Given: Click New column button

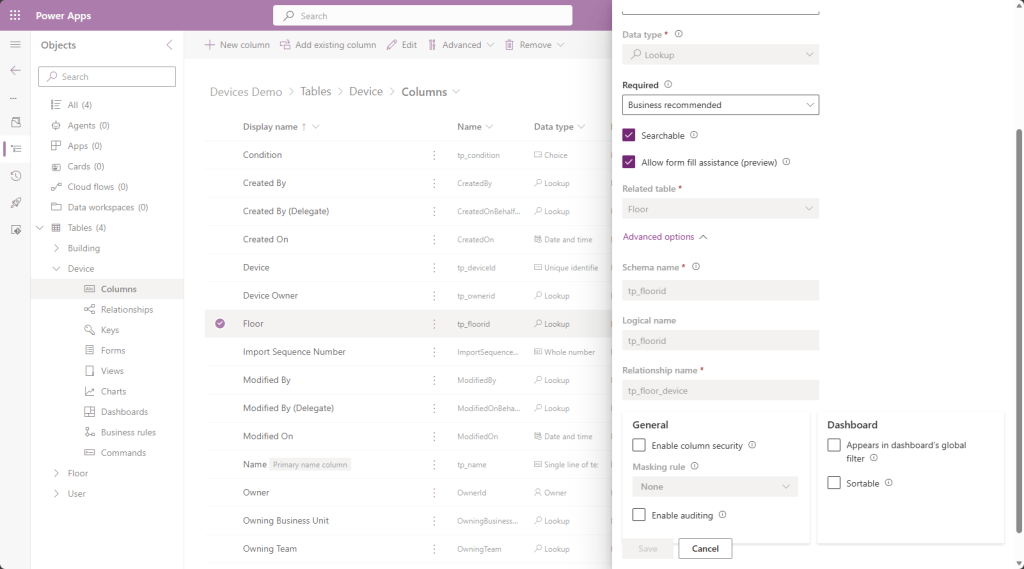Looking at the screenshot, I should 237,45.
